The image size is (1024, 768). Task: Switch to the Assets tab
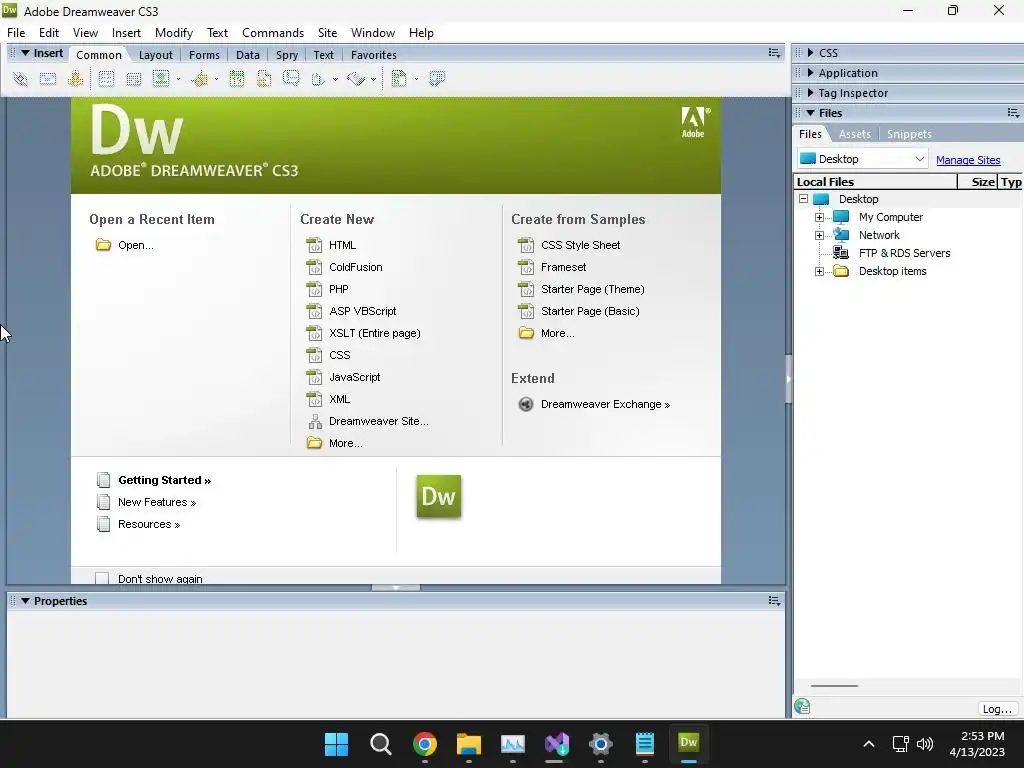click(855, 134)
